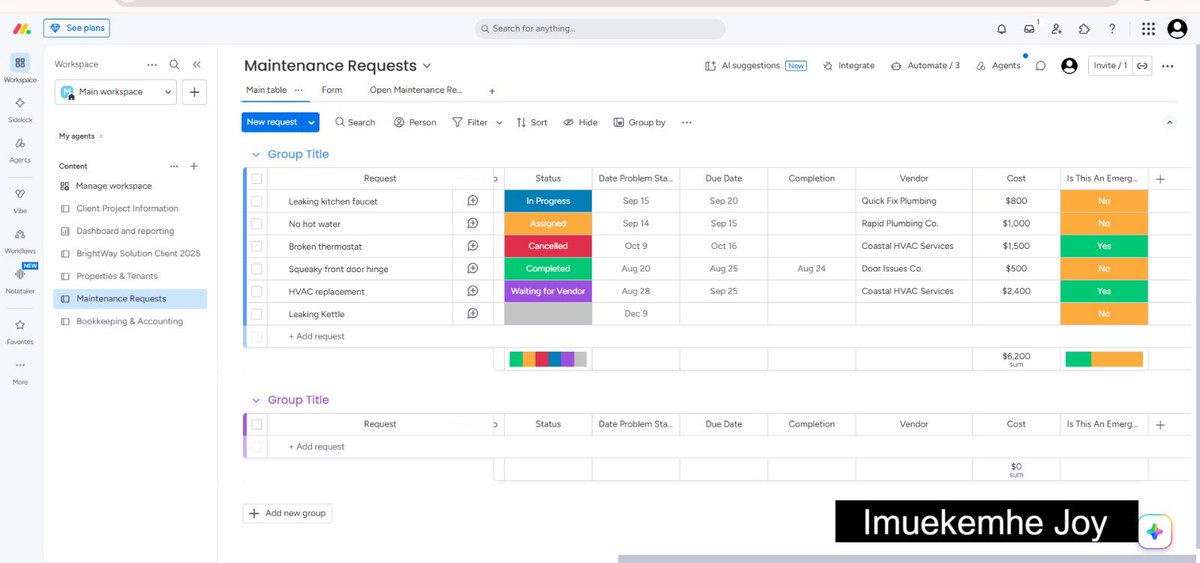Open Sidekick in the left rail
The image size is (1200, 563).
pyautogui.click(x=20, y=108)
